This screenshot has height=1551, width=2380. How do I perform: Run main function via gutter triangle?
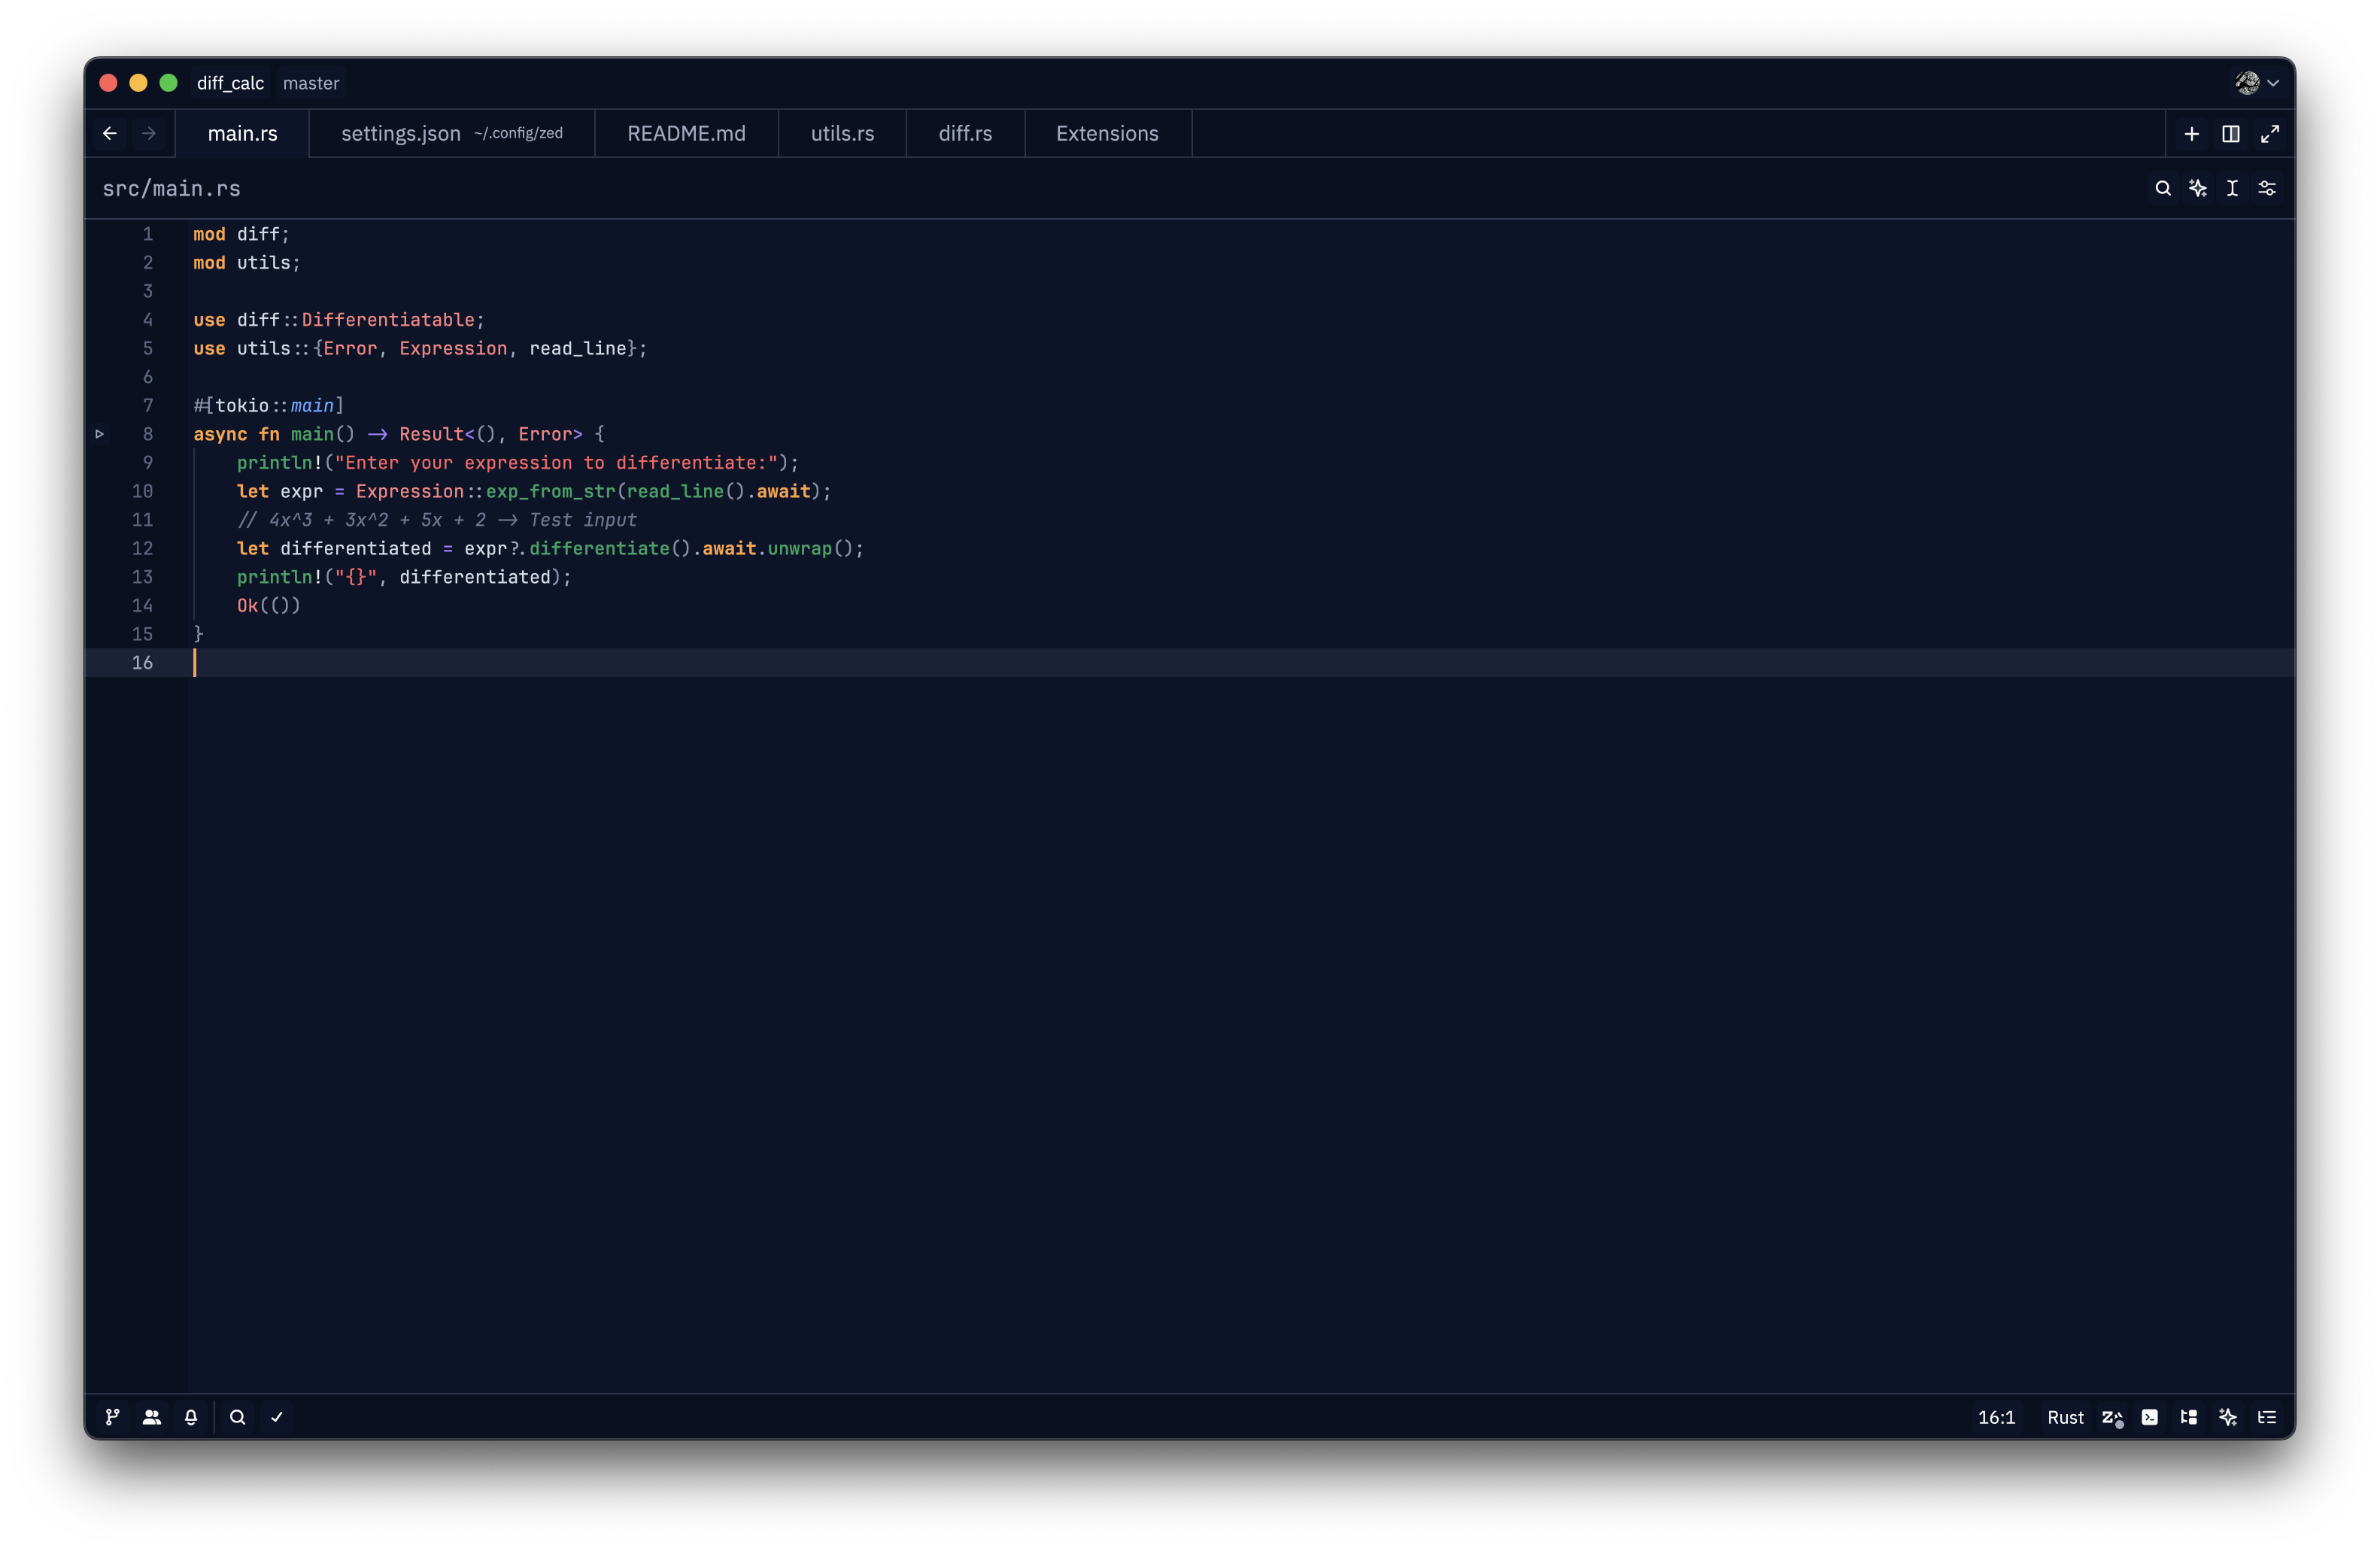click(100, 434)
